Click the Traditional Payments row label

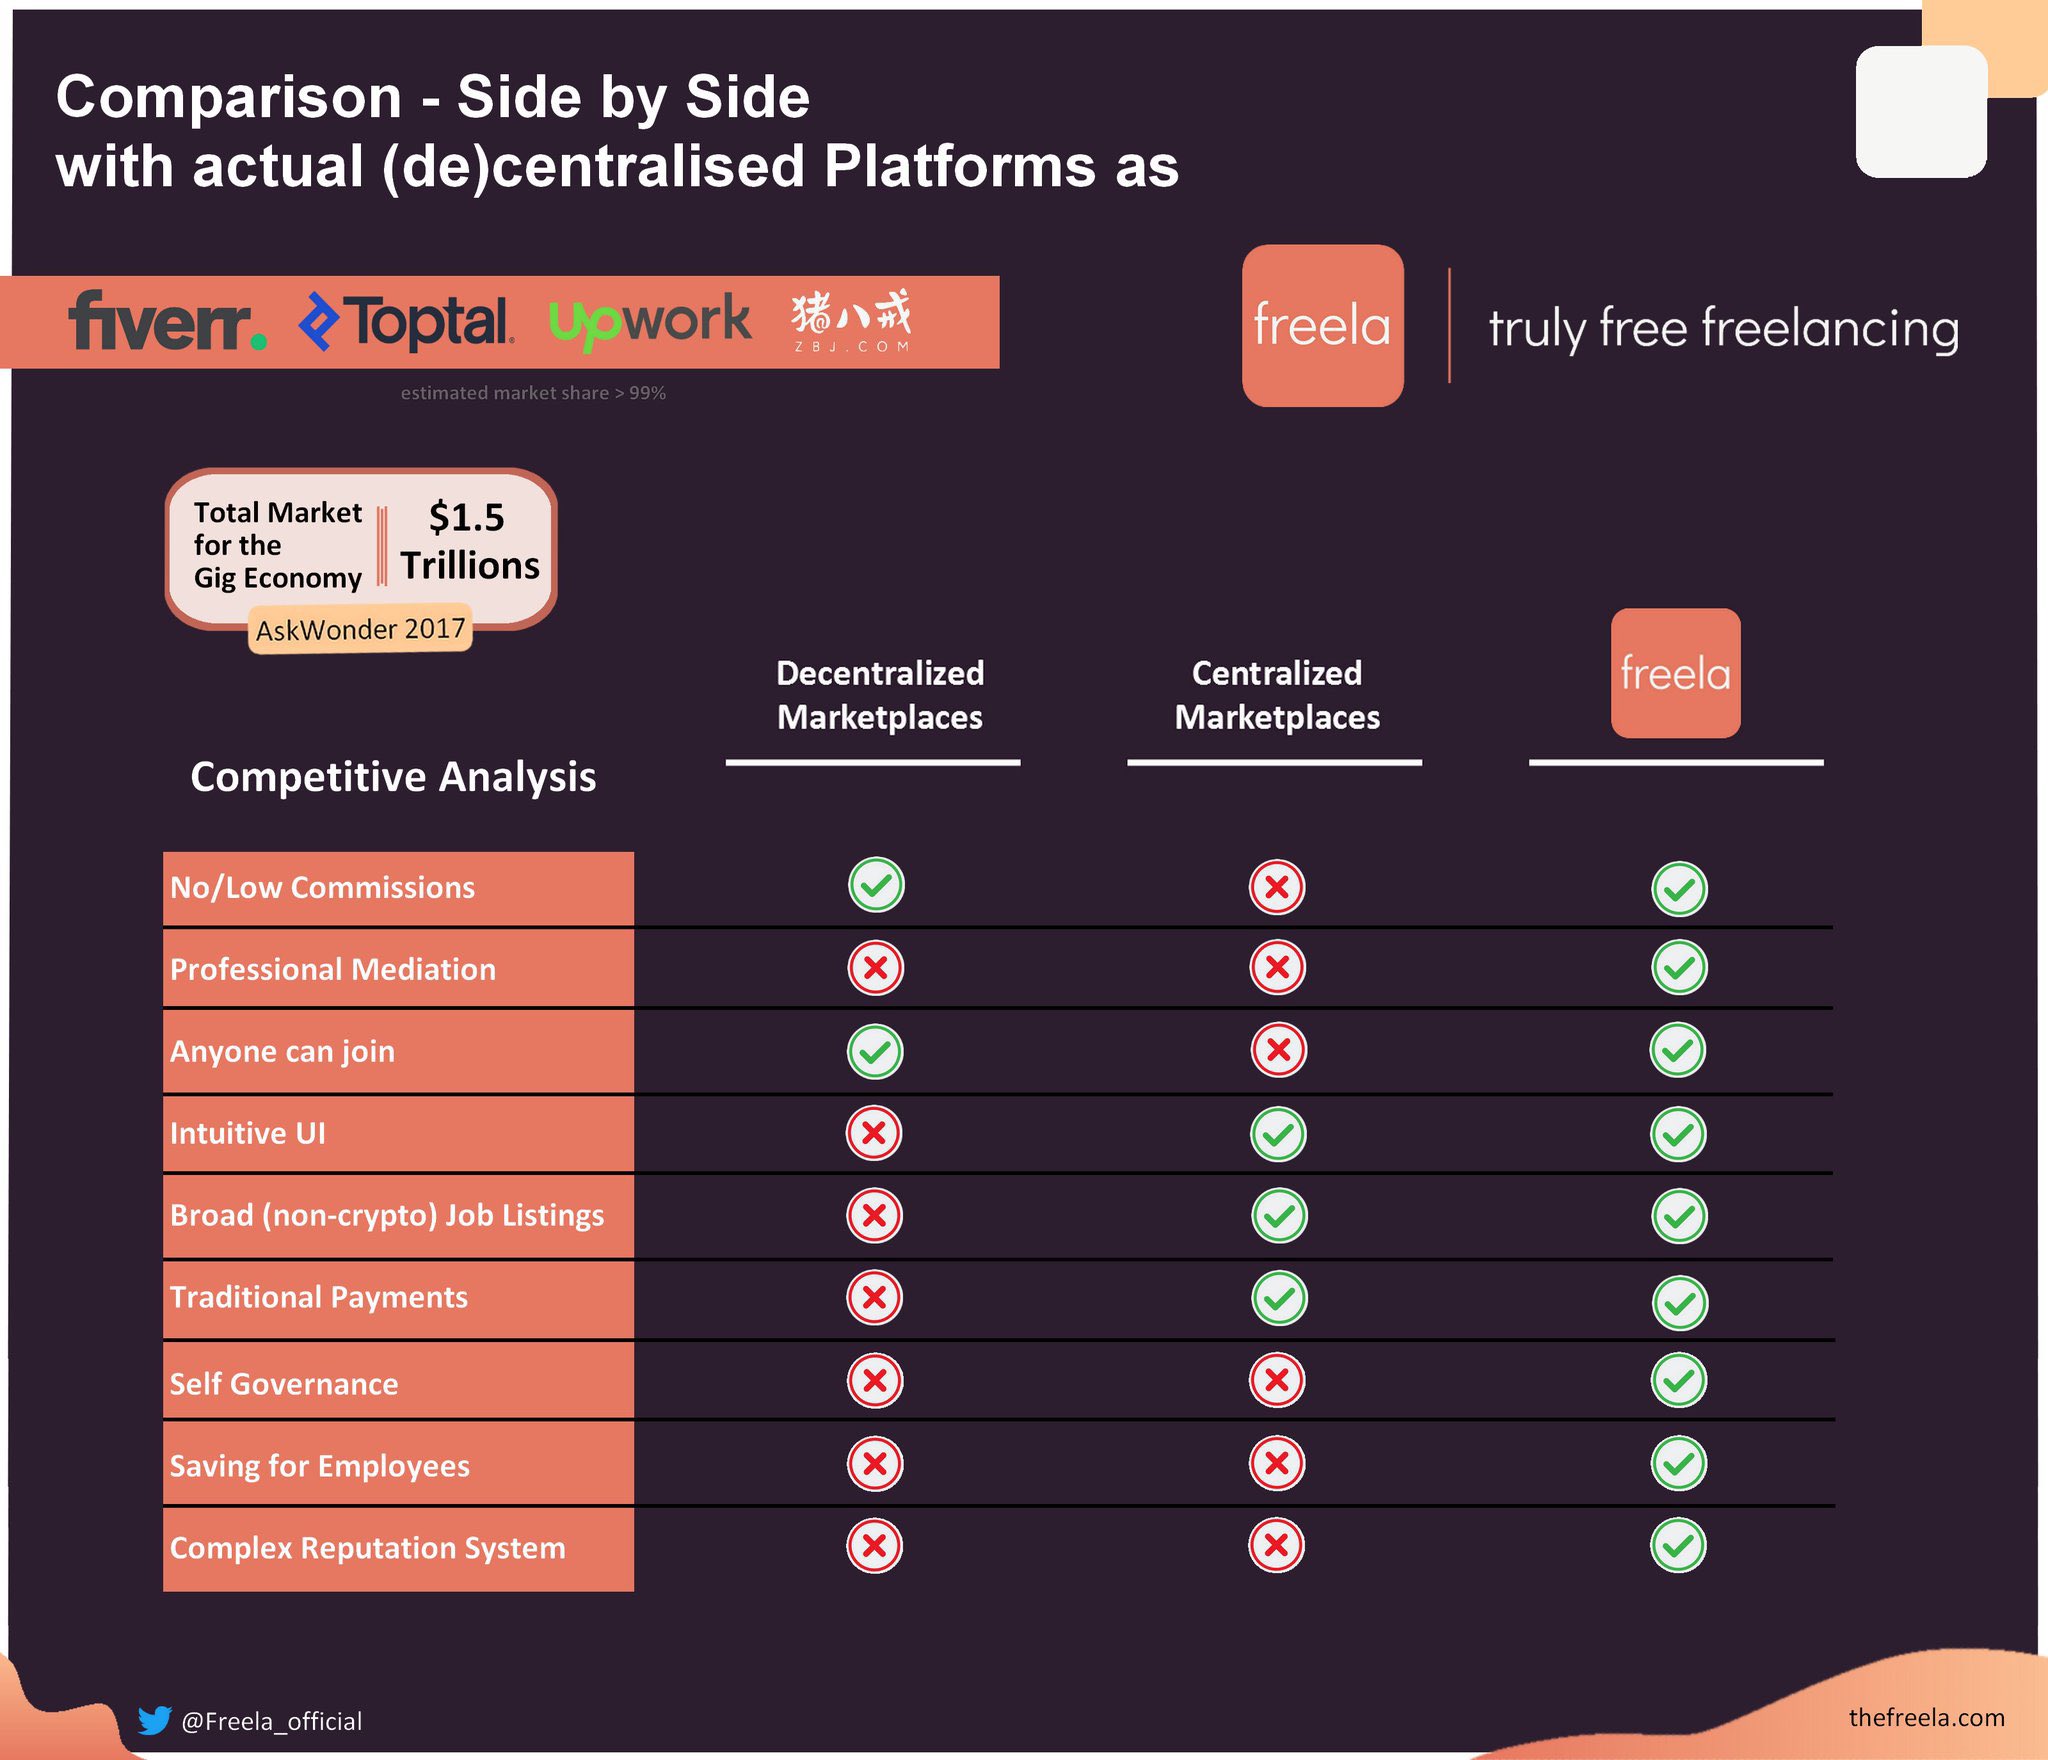pos(319,1297)
